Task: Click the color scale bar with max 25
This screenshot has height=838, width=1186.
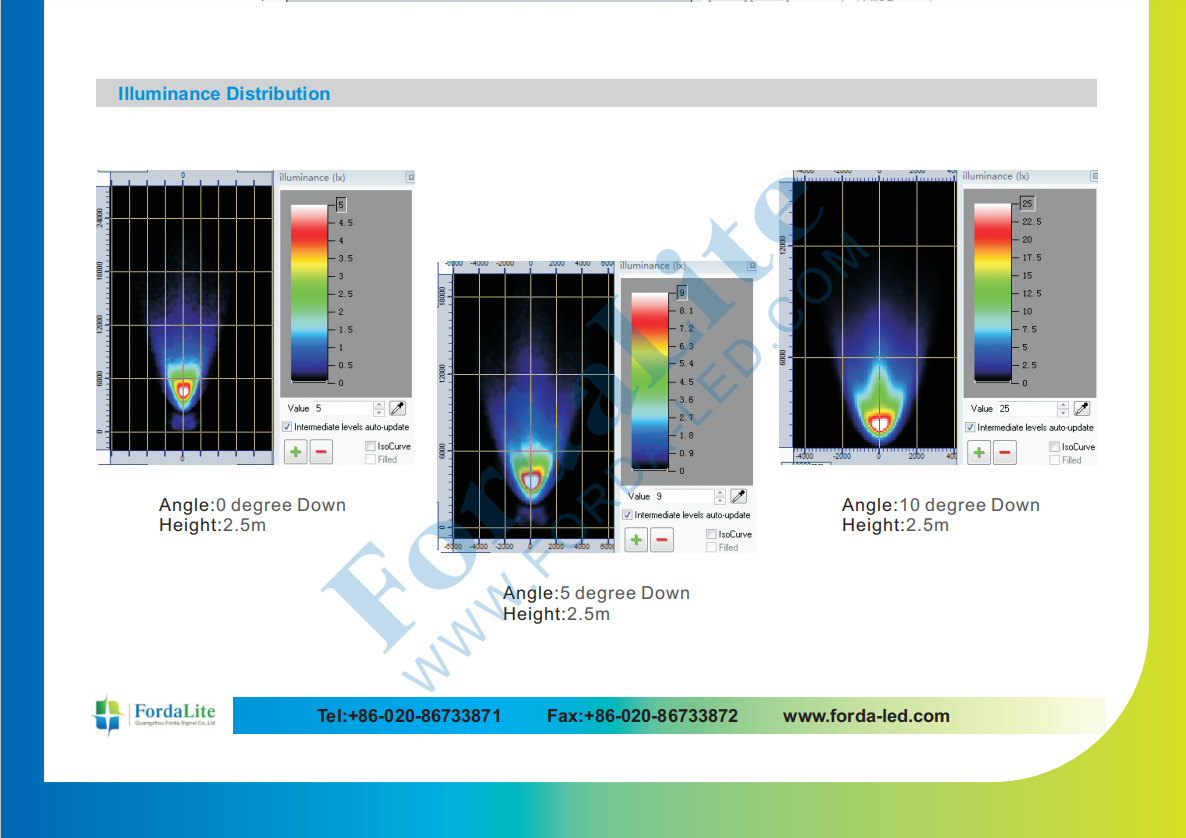Action: pos(992,292)
